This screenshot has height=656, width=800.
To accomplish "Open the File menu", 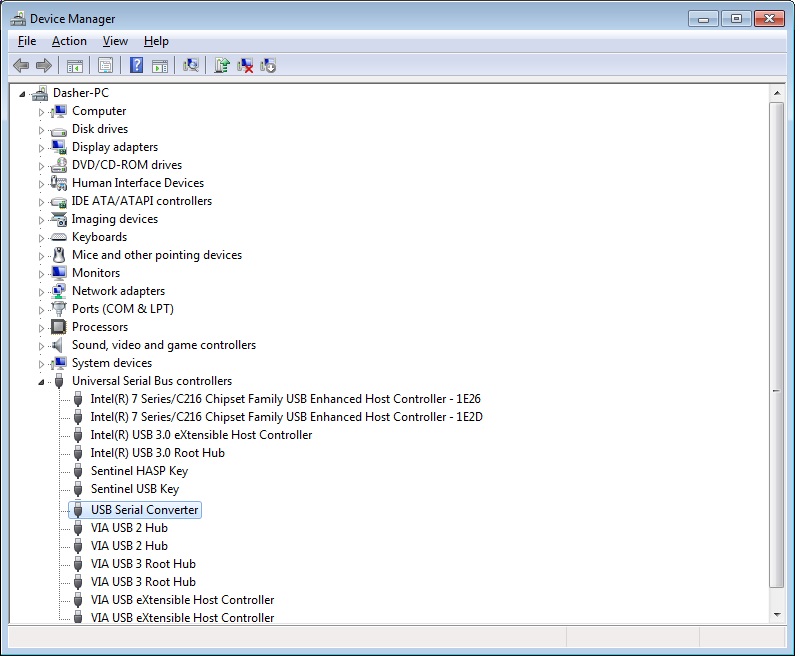I will click(x=27, y=41).
